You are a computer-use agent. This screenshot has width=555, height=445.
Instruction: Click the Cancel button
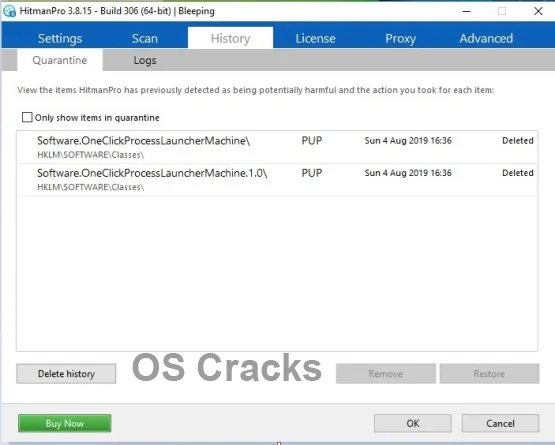[500, 423]
